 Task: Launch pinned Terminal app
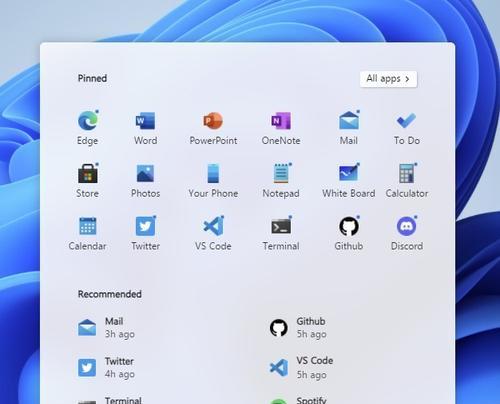pyautogui.click(x=281, y=233)
